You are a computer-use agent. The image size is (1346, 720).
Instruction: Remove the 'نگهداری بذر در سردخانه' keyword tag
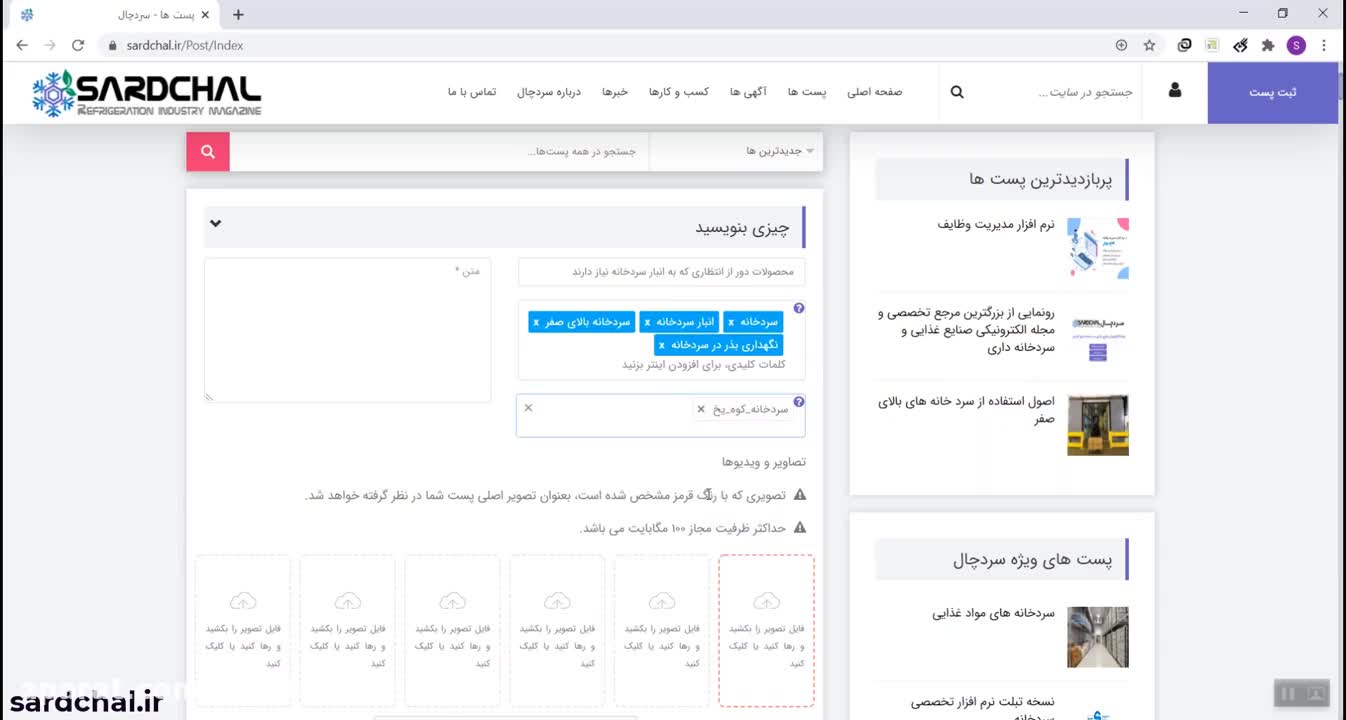[661, 345]
